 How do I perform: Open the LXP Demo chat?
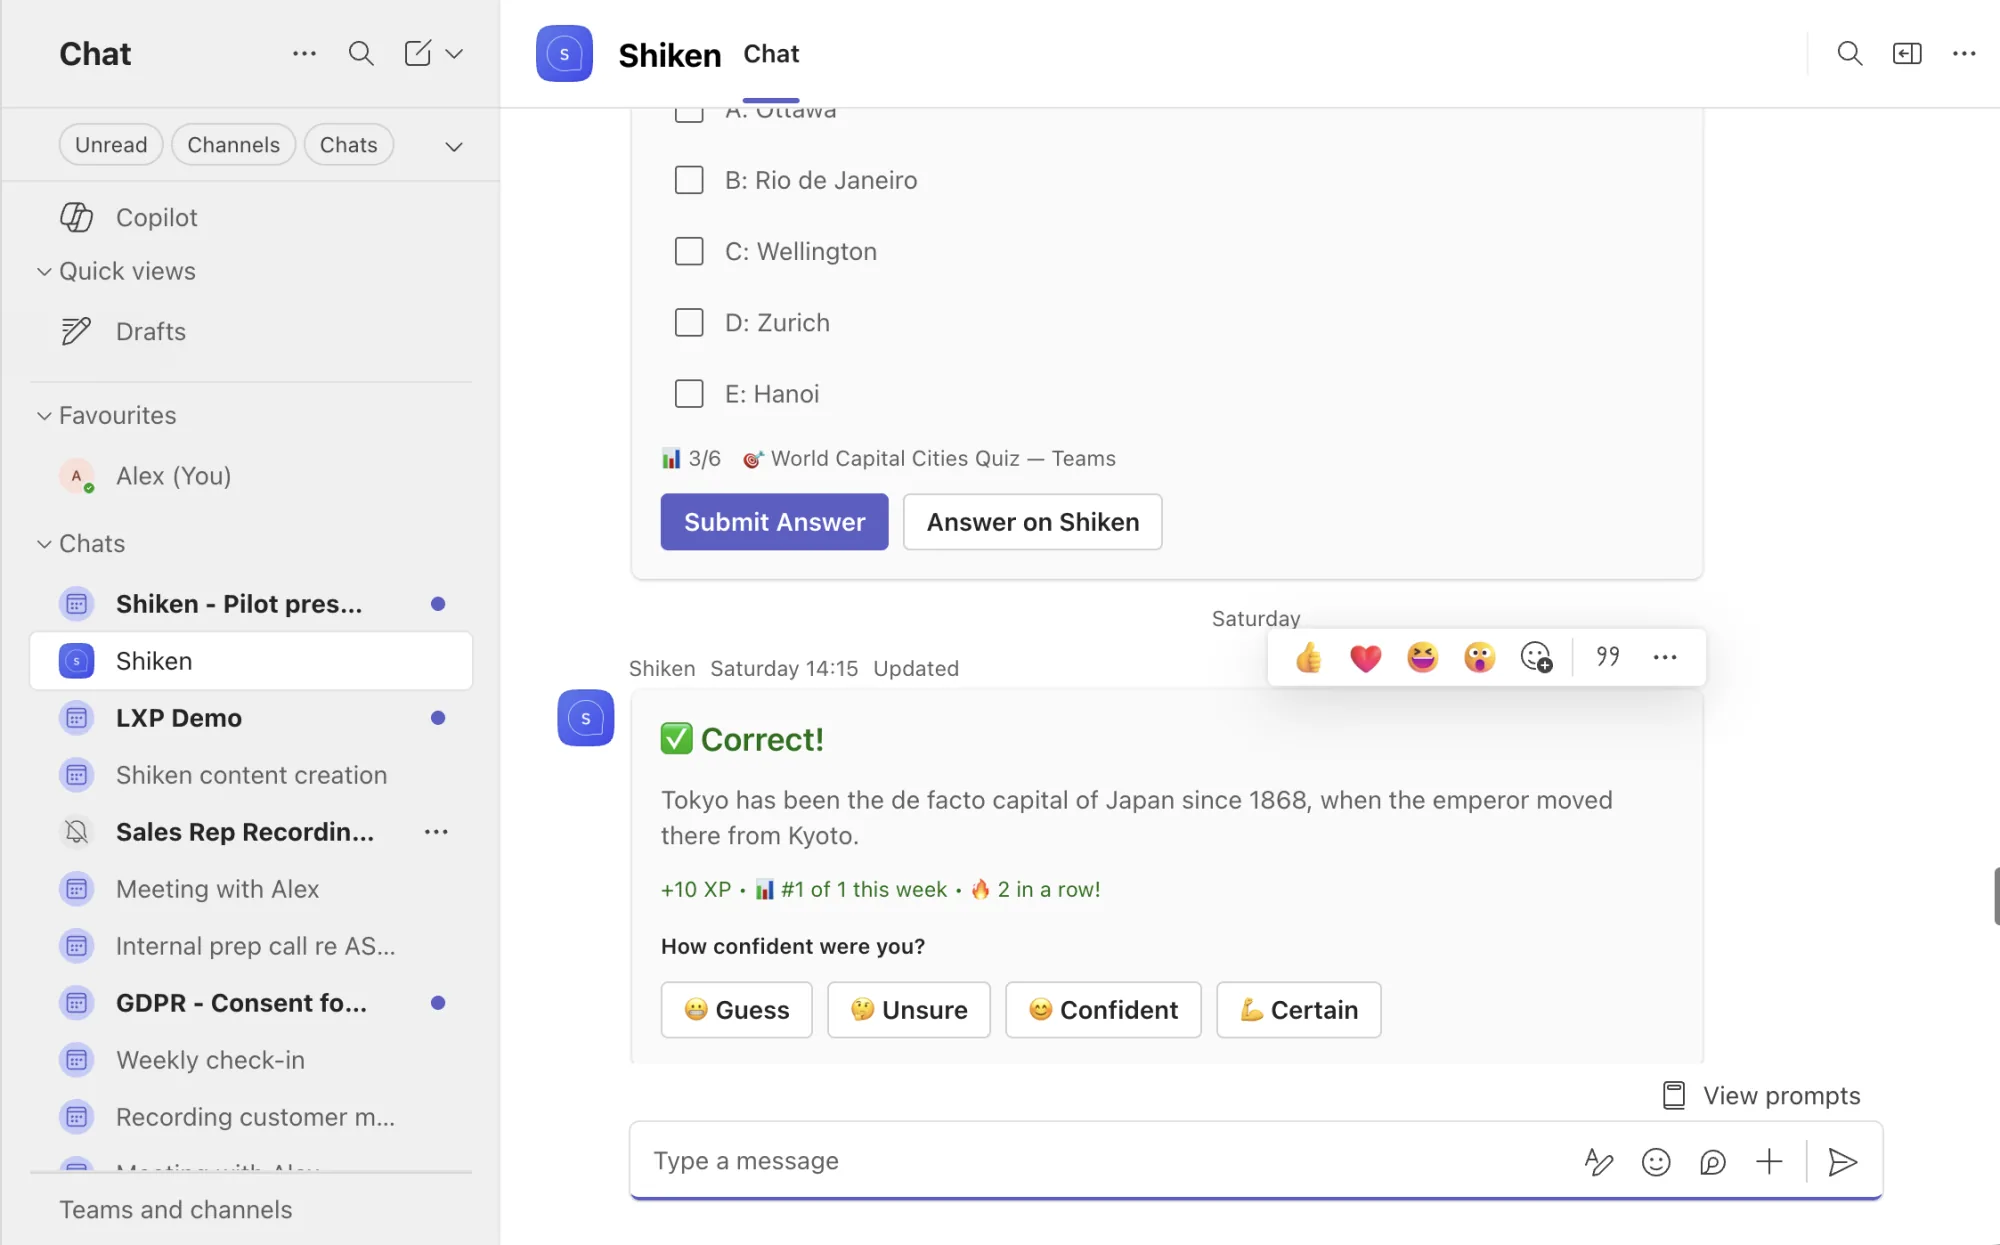pyautogui.click(x=251, y=718)
